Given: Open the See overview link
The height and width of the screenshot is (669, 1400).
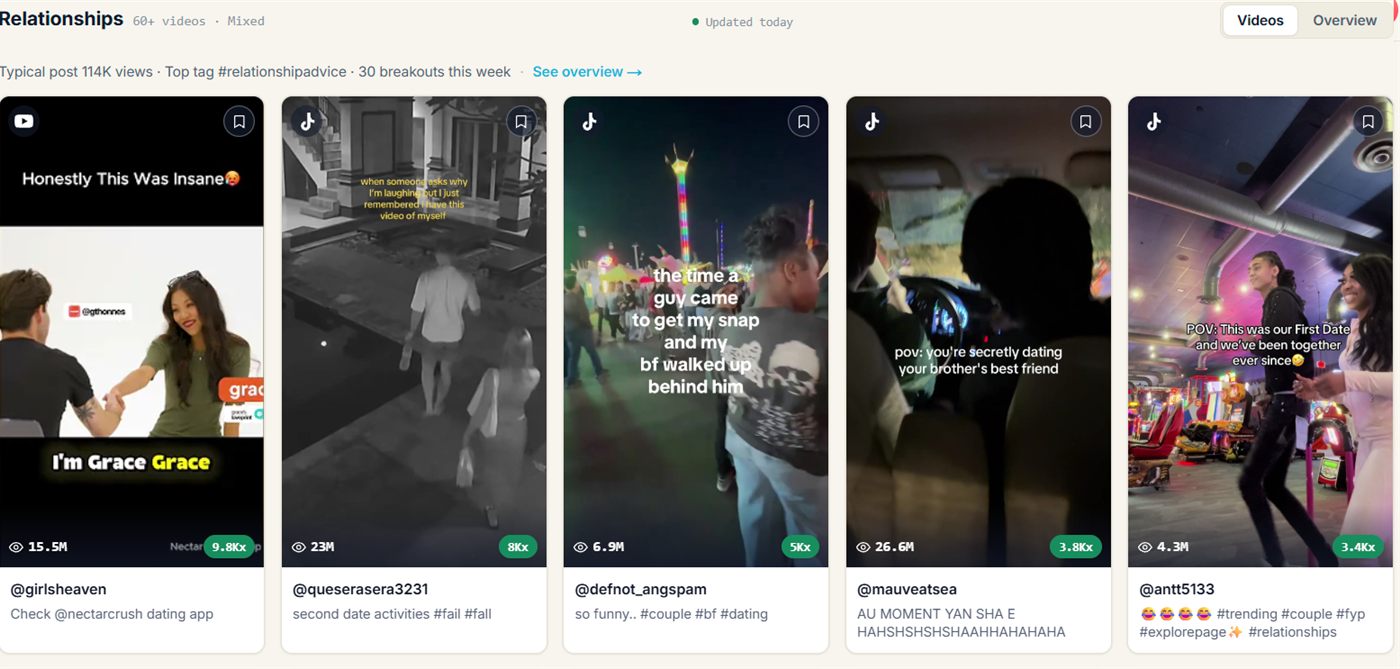Looking at the screenshot, I should click(587, 72).
